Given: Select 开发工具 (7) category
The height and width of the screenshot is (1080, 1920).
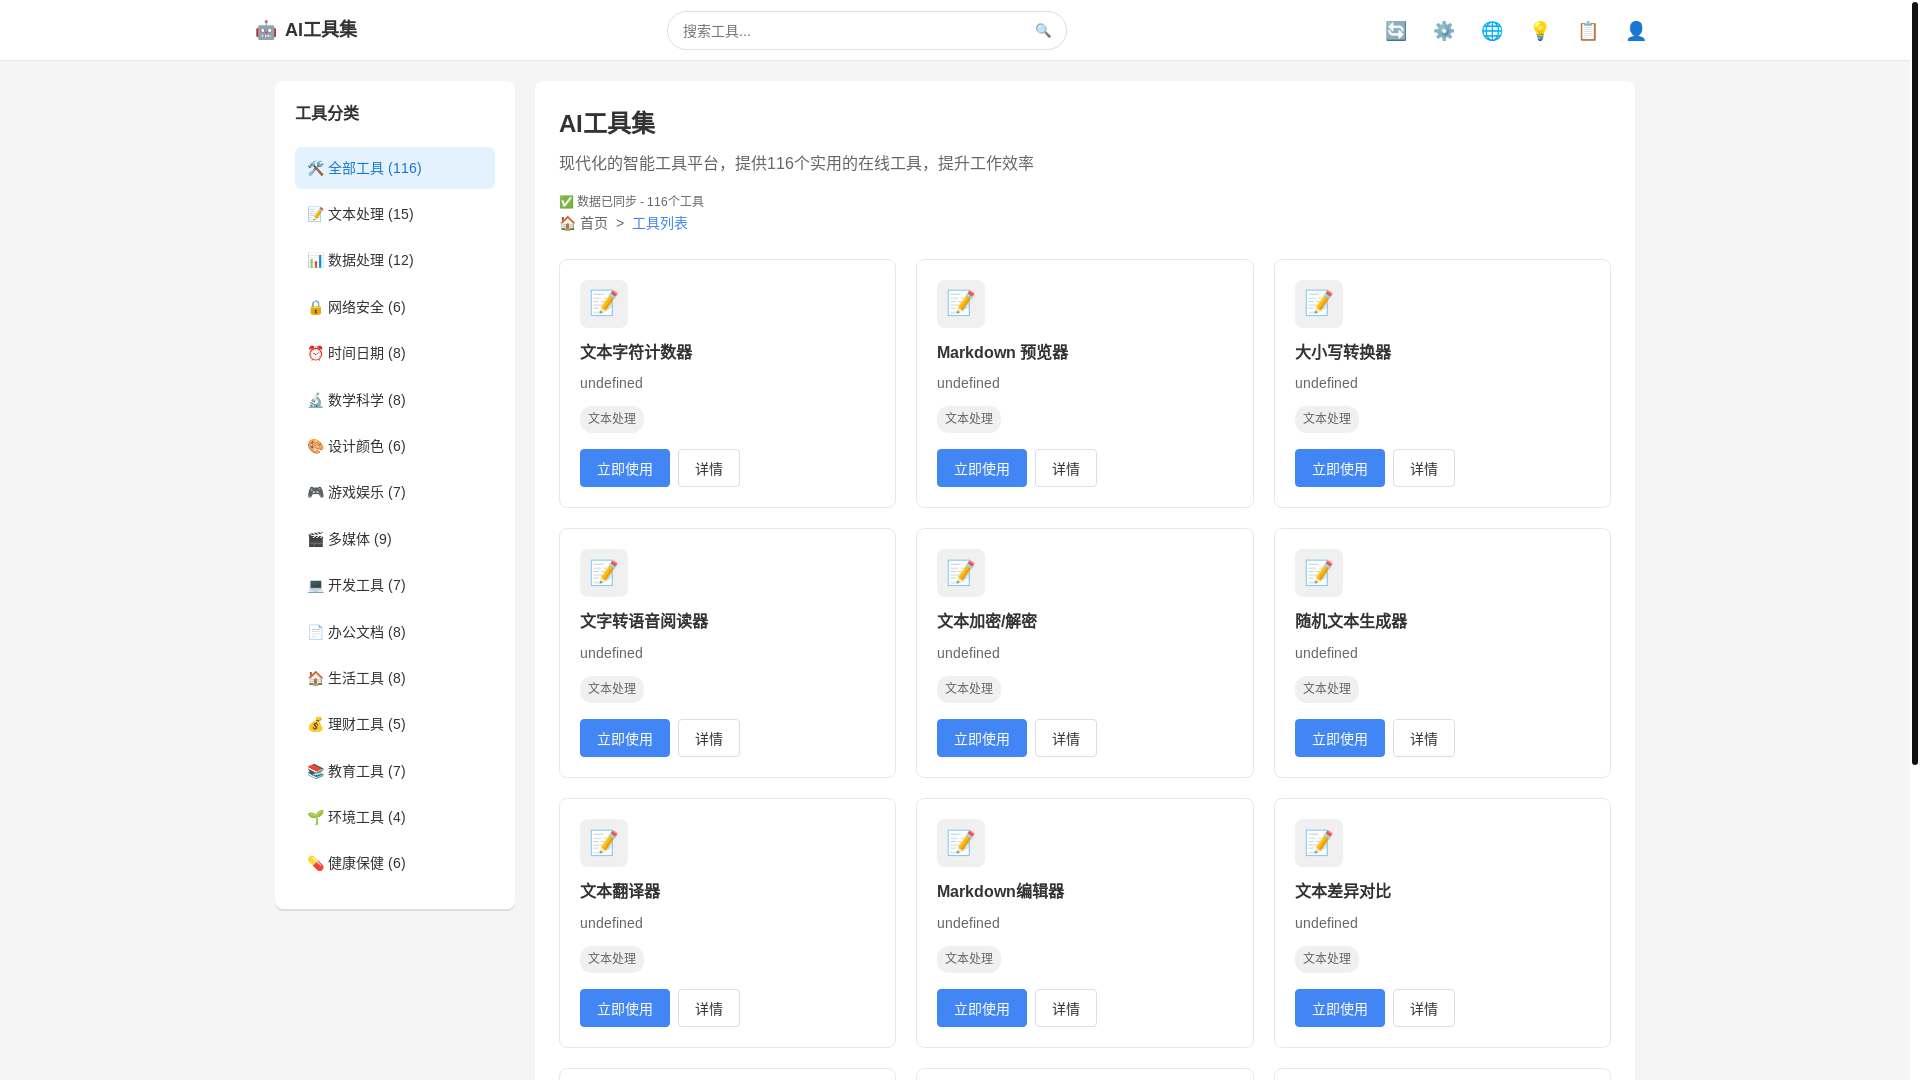Looking at the screenshot, I should pyautogui.click(x=395, y=585).
